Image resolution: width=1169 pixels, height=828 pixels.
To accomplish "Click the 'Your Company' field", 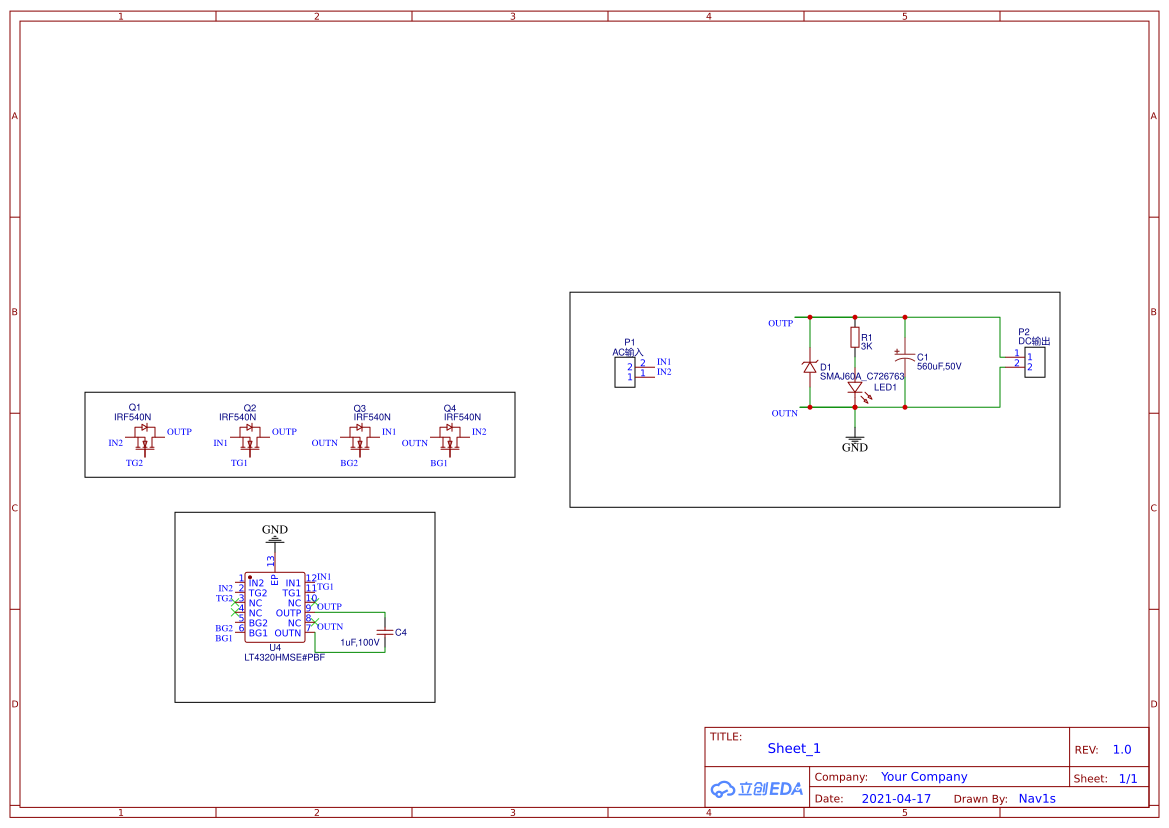I will tap(924, 777).
